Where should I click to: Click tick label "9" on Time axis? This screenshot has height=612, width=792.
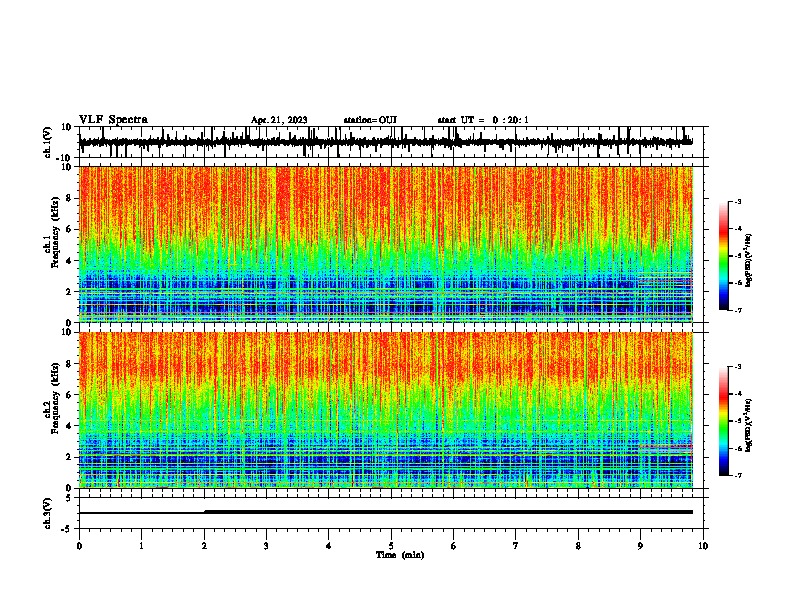pos(640,546)
